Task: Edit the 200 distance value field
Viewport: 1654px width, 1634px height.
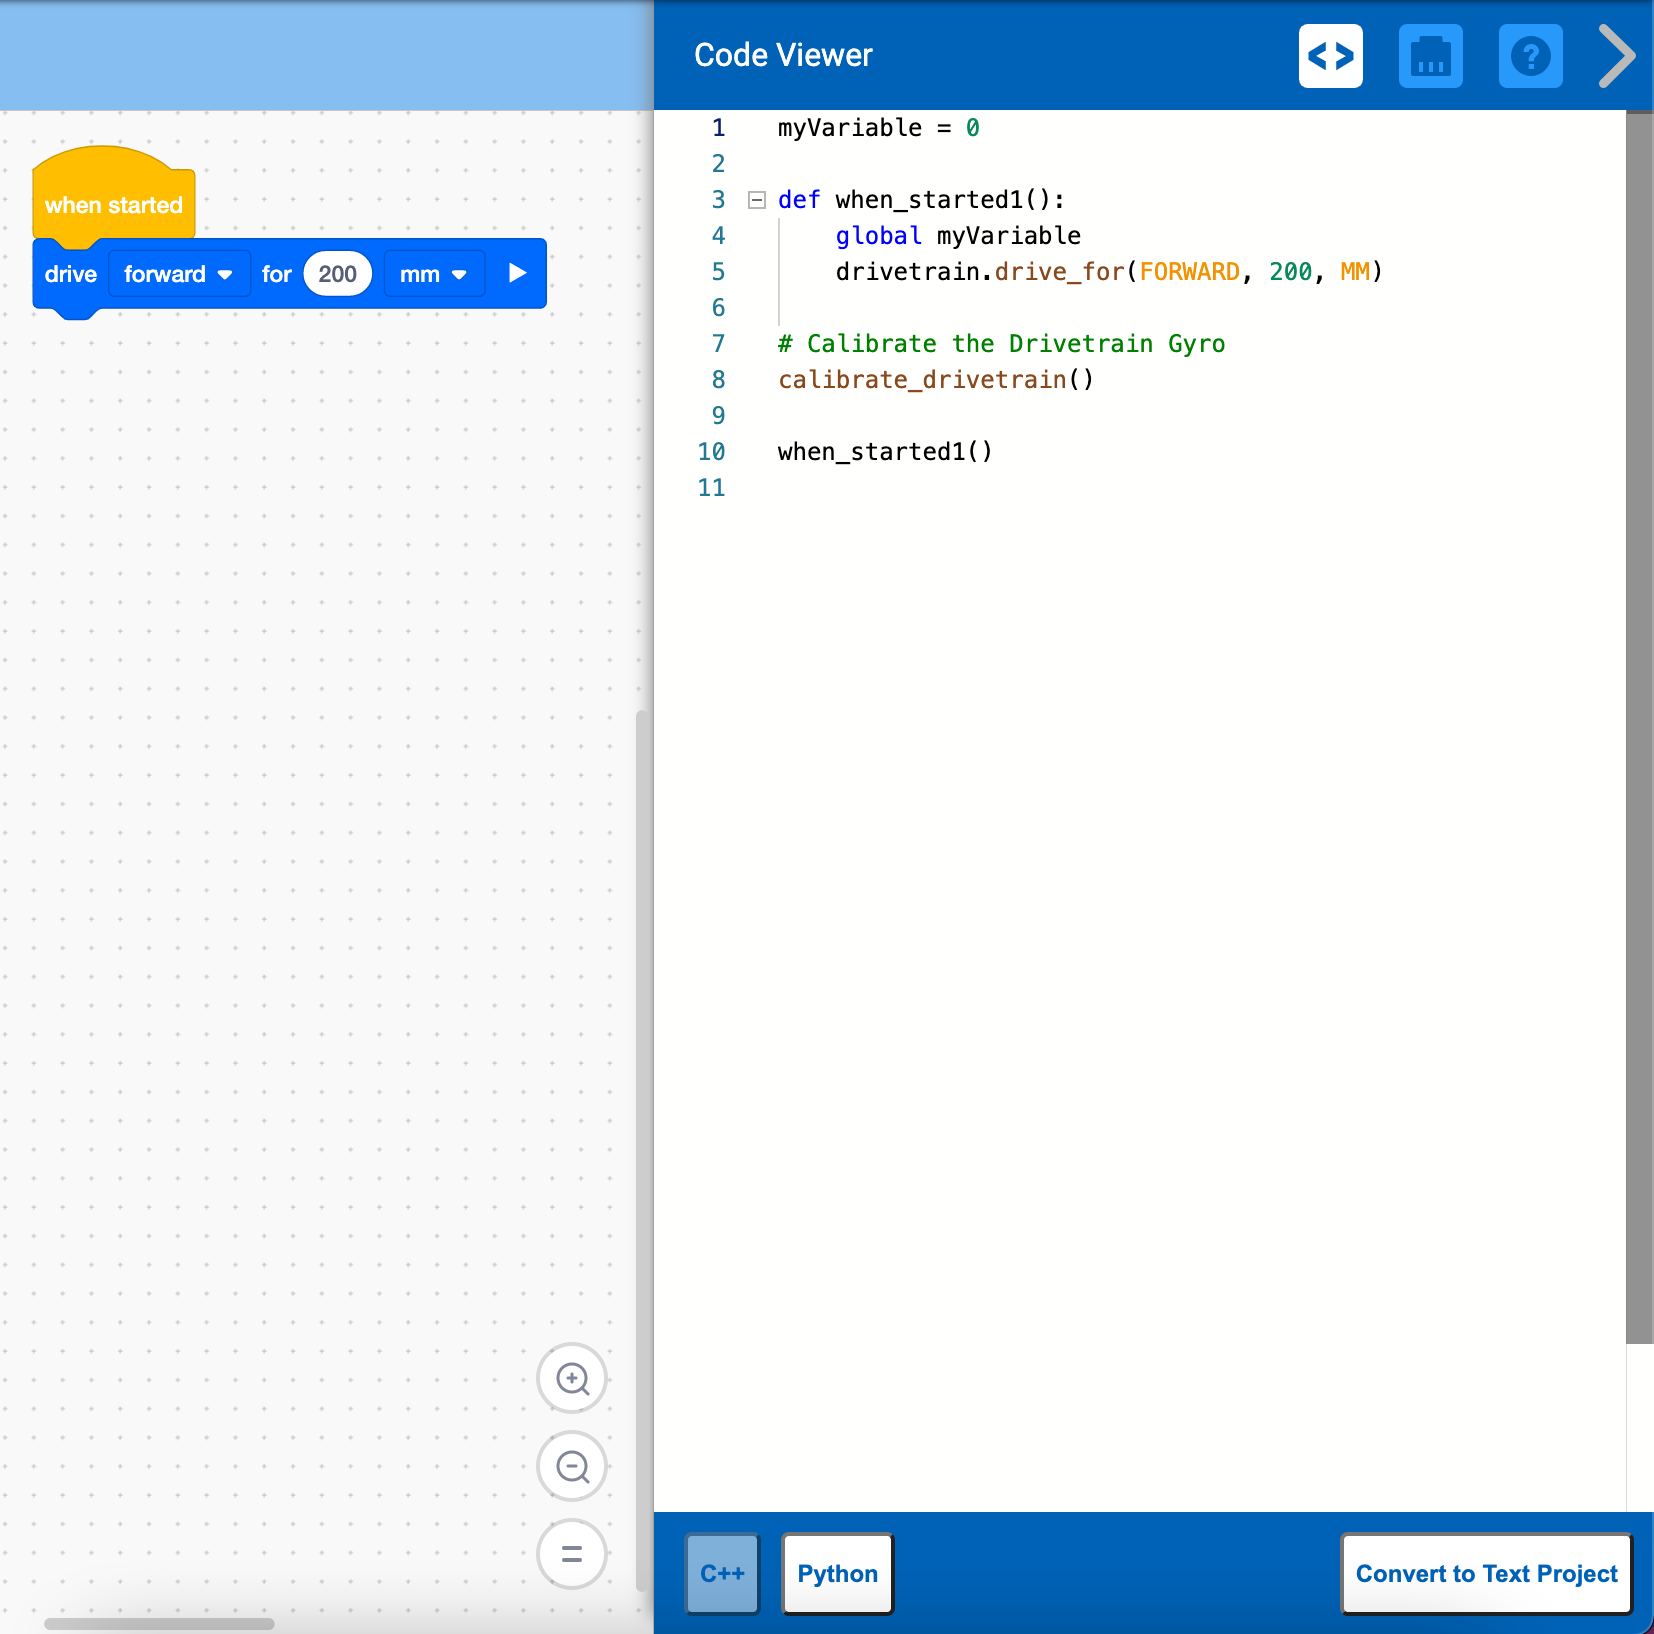Action: tap(337, 273)
